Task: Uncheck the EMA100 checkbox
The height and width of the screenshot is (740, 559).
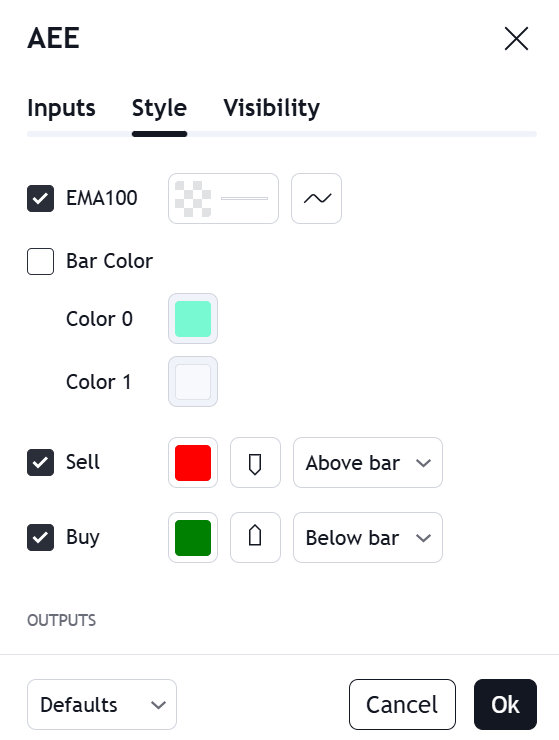Action: (x=41, y=198)
